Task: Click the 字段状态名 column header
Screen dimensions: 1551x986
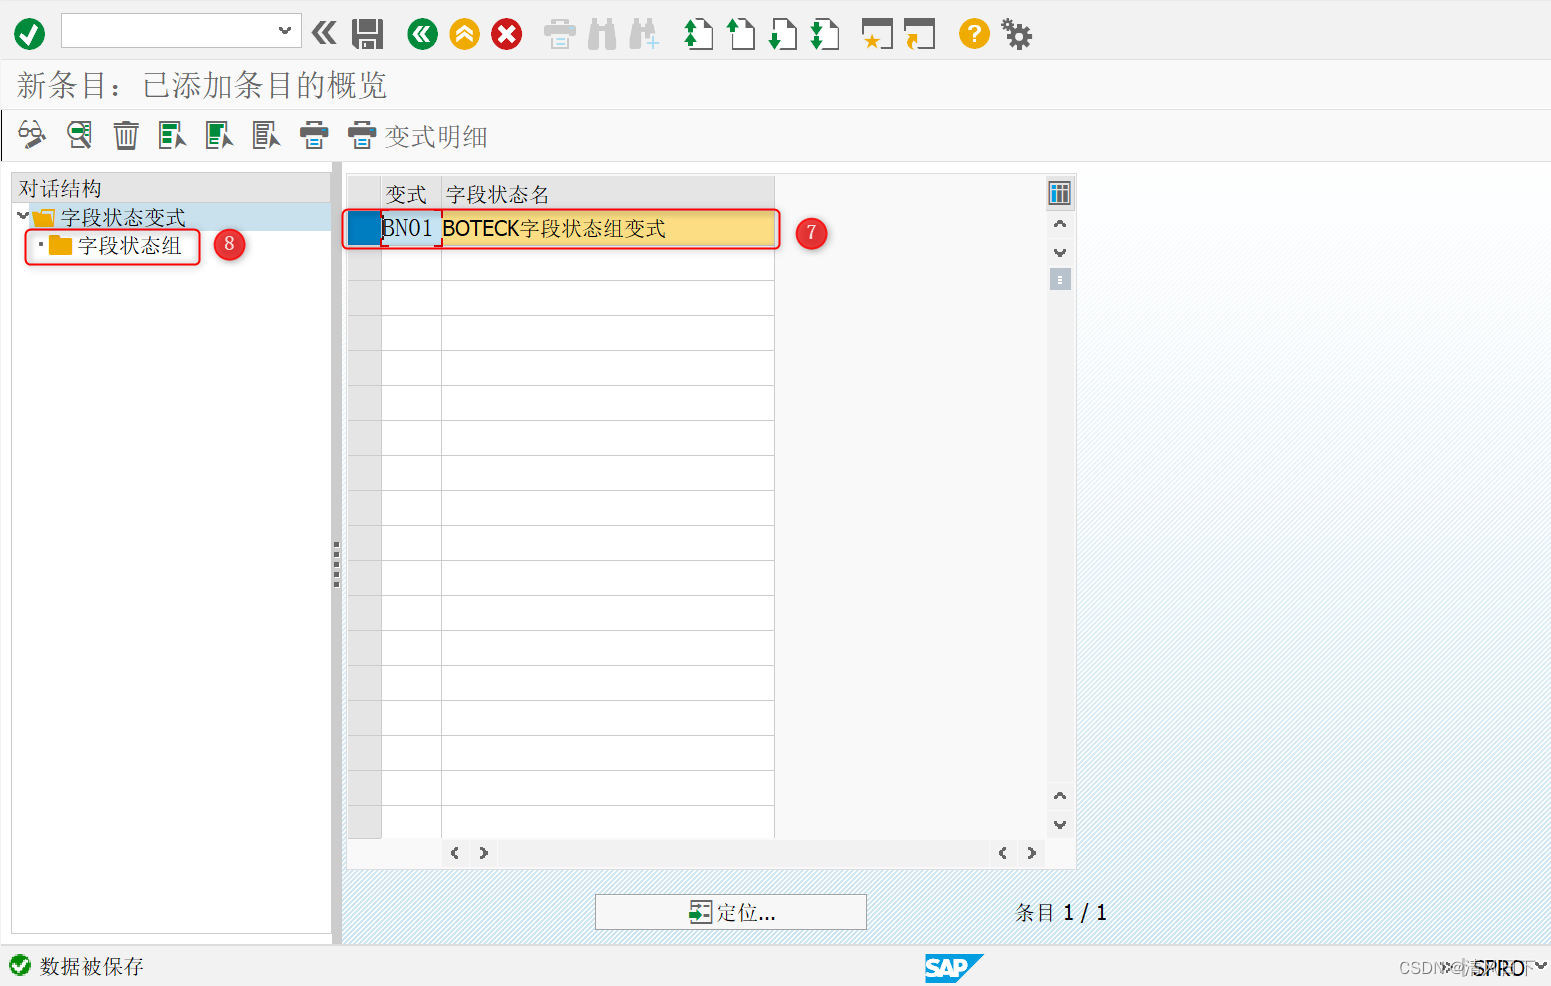Action: (608, 194)
